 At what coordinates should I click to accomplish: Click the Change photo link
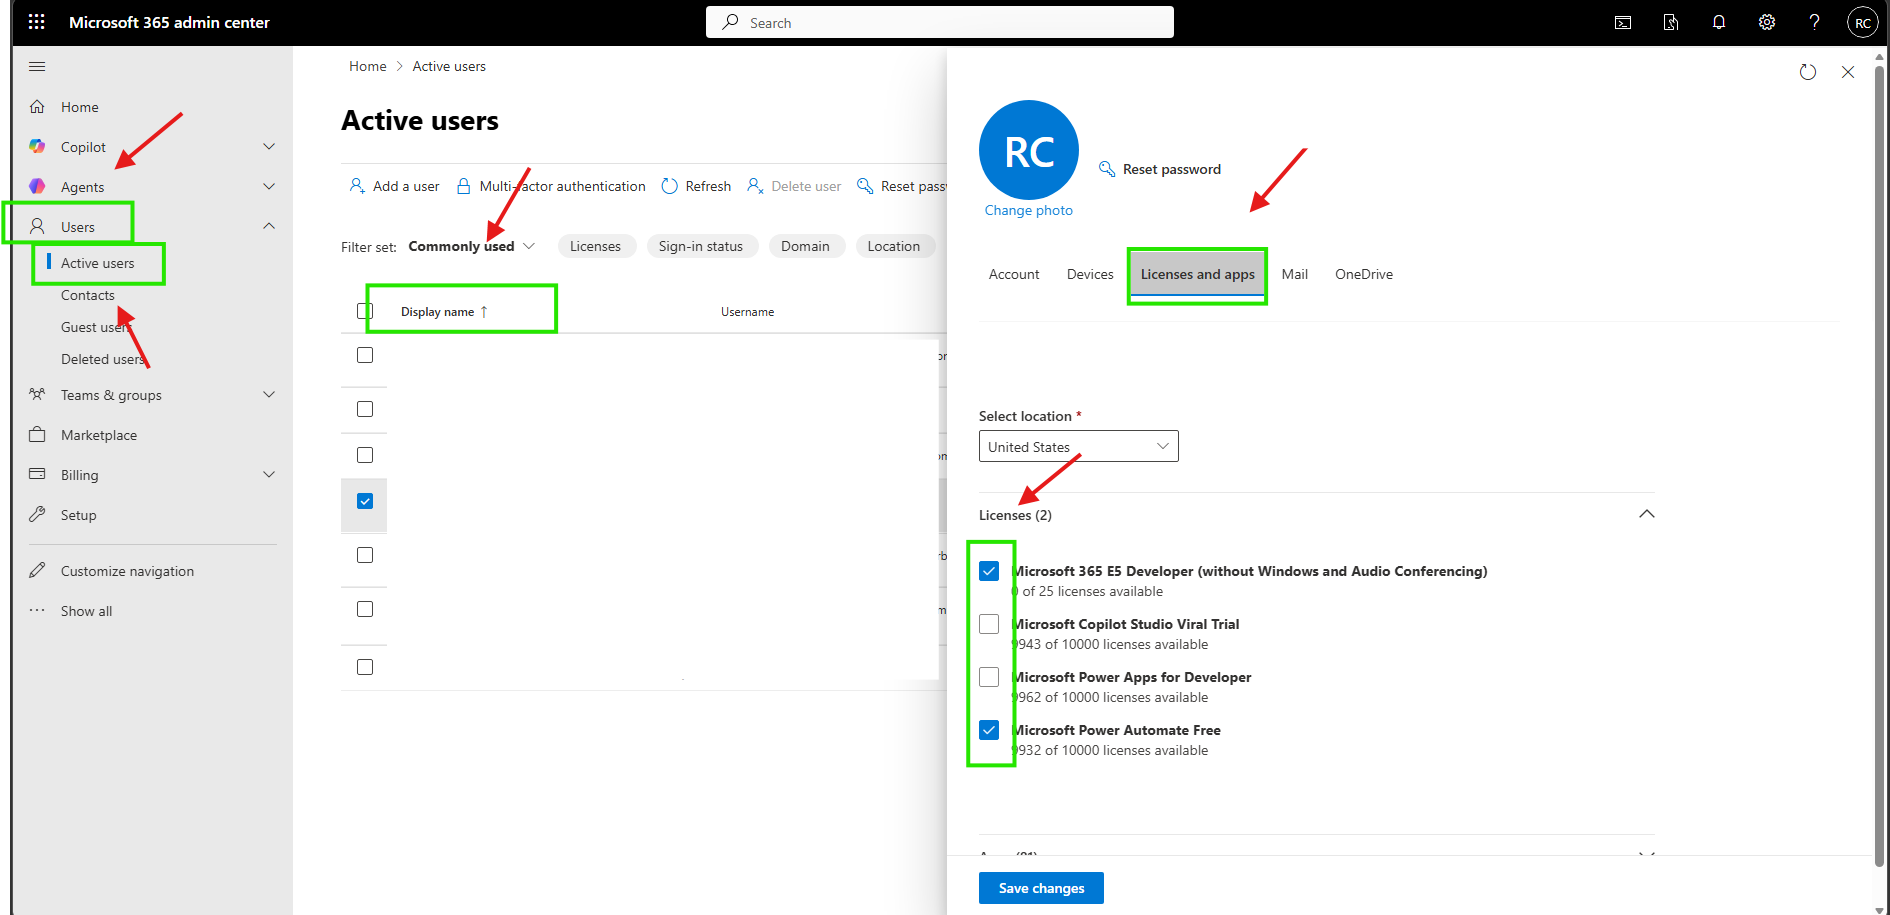[1029, 210]
